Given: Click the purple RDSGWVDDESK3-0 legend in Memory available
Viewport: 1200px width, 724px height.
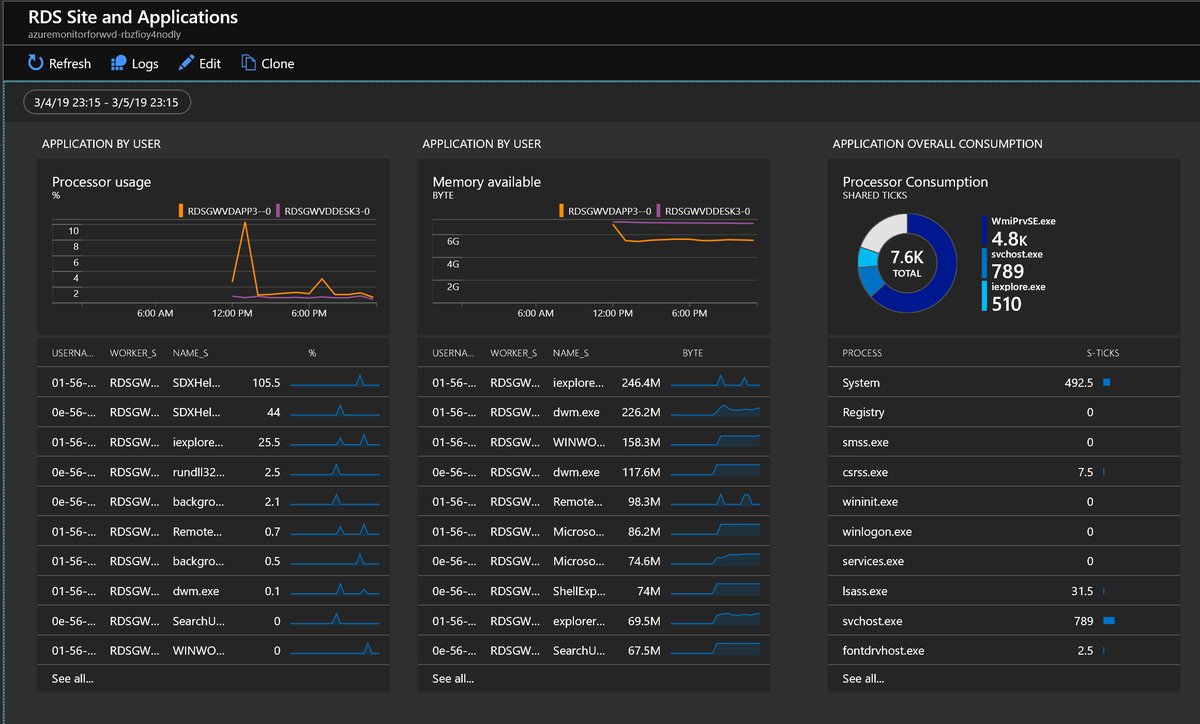Looking at the screenshot, I should (x=703, y=211).
